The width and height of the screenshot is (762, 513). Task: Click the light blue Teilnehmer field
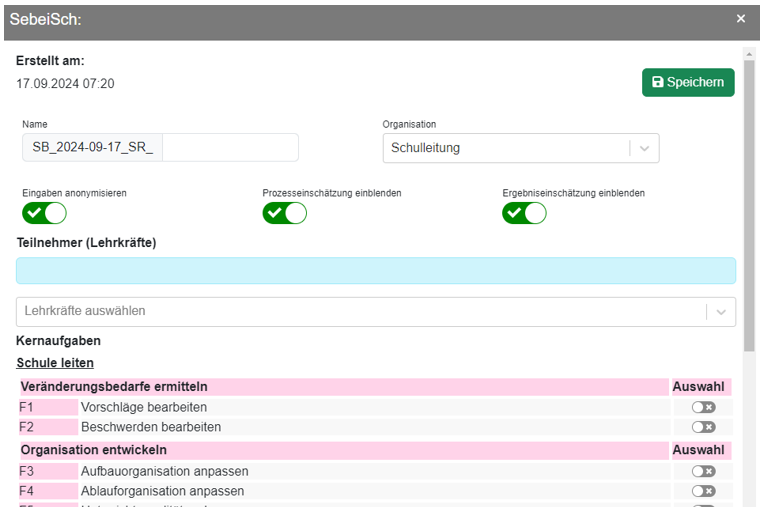[375, 271]
